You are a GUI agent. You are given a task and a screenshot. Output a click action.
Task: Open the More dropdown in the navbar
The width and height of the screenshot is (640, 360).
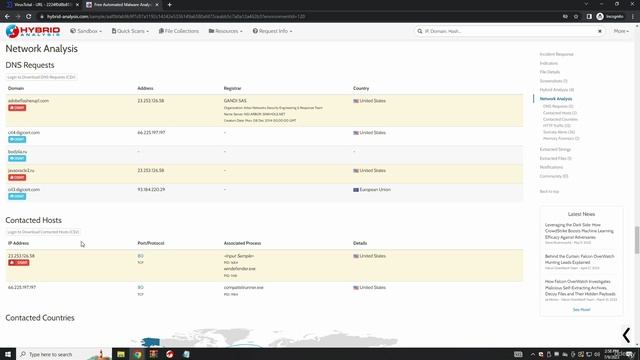click(621, 31)
